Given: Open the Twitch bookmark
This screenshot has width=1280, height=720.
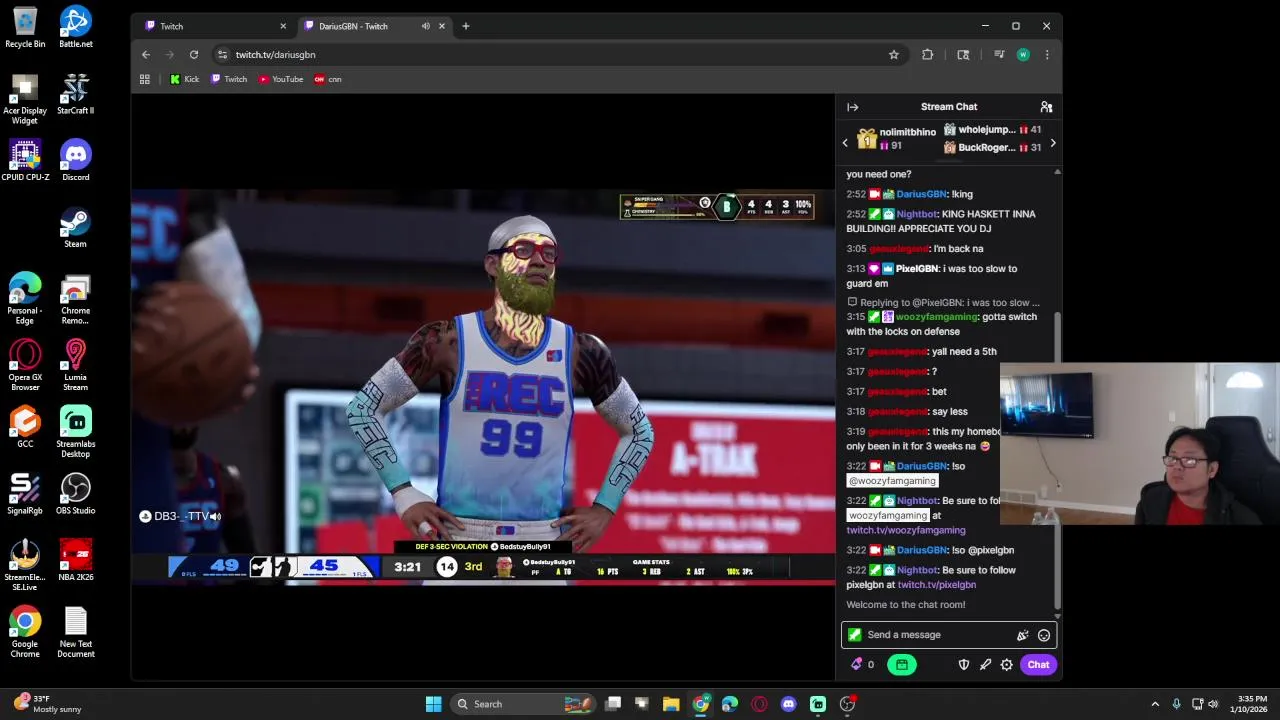Looking at the screenshot, I should [229, 79].
